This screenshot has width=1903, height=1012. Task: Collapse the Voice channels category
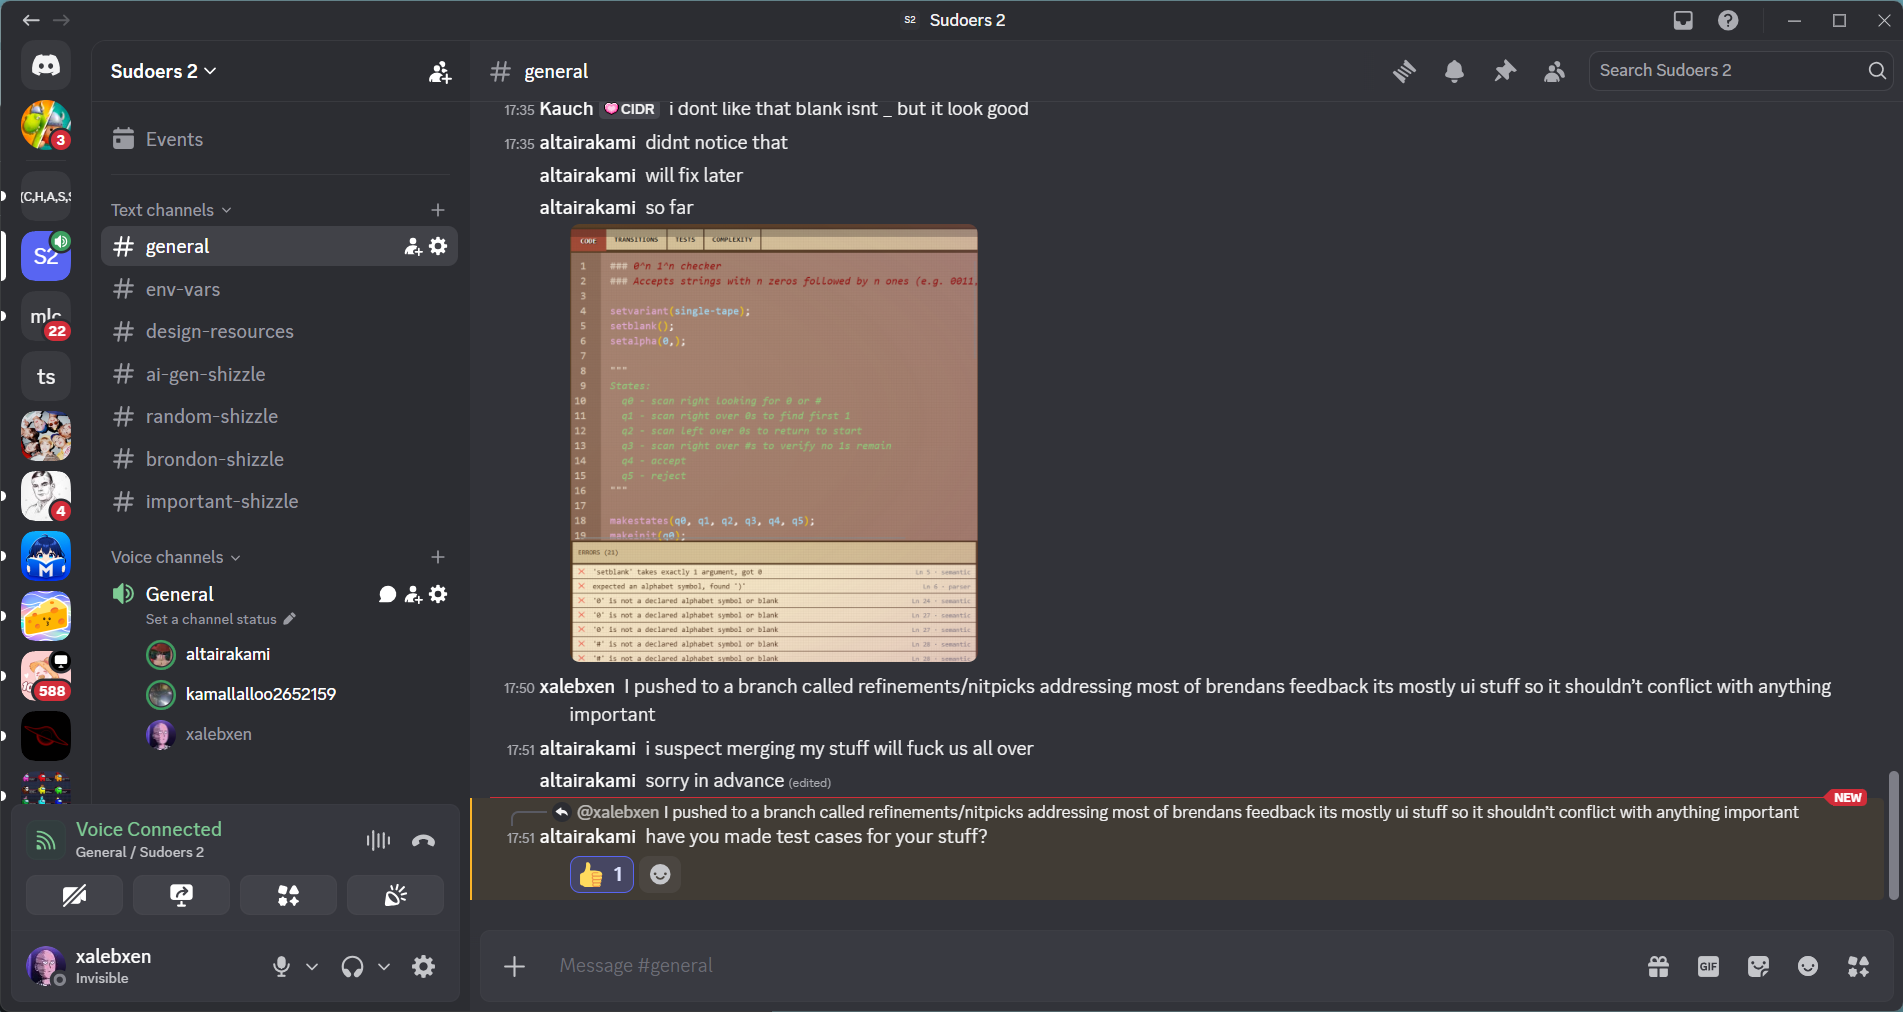pos(176,557)
